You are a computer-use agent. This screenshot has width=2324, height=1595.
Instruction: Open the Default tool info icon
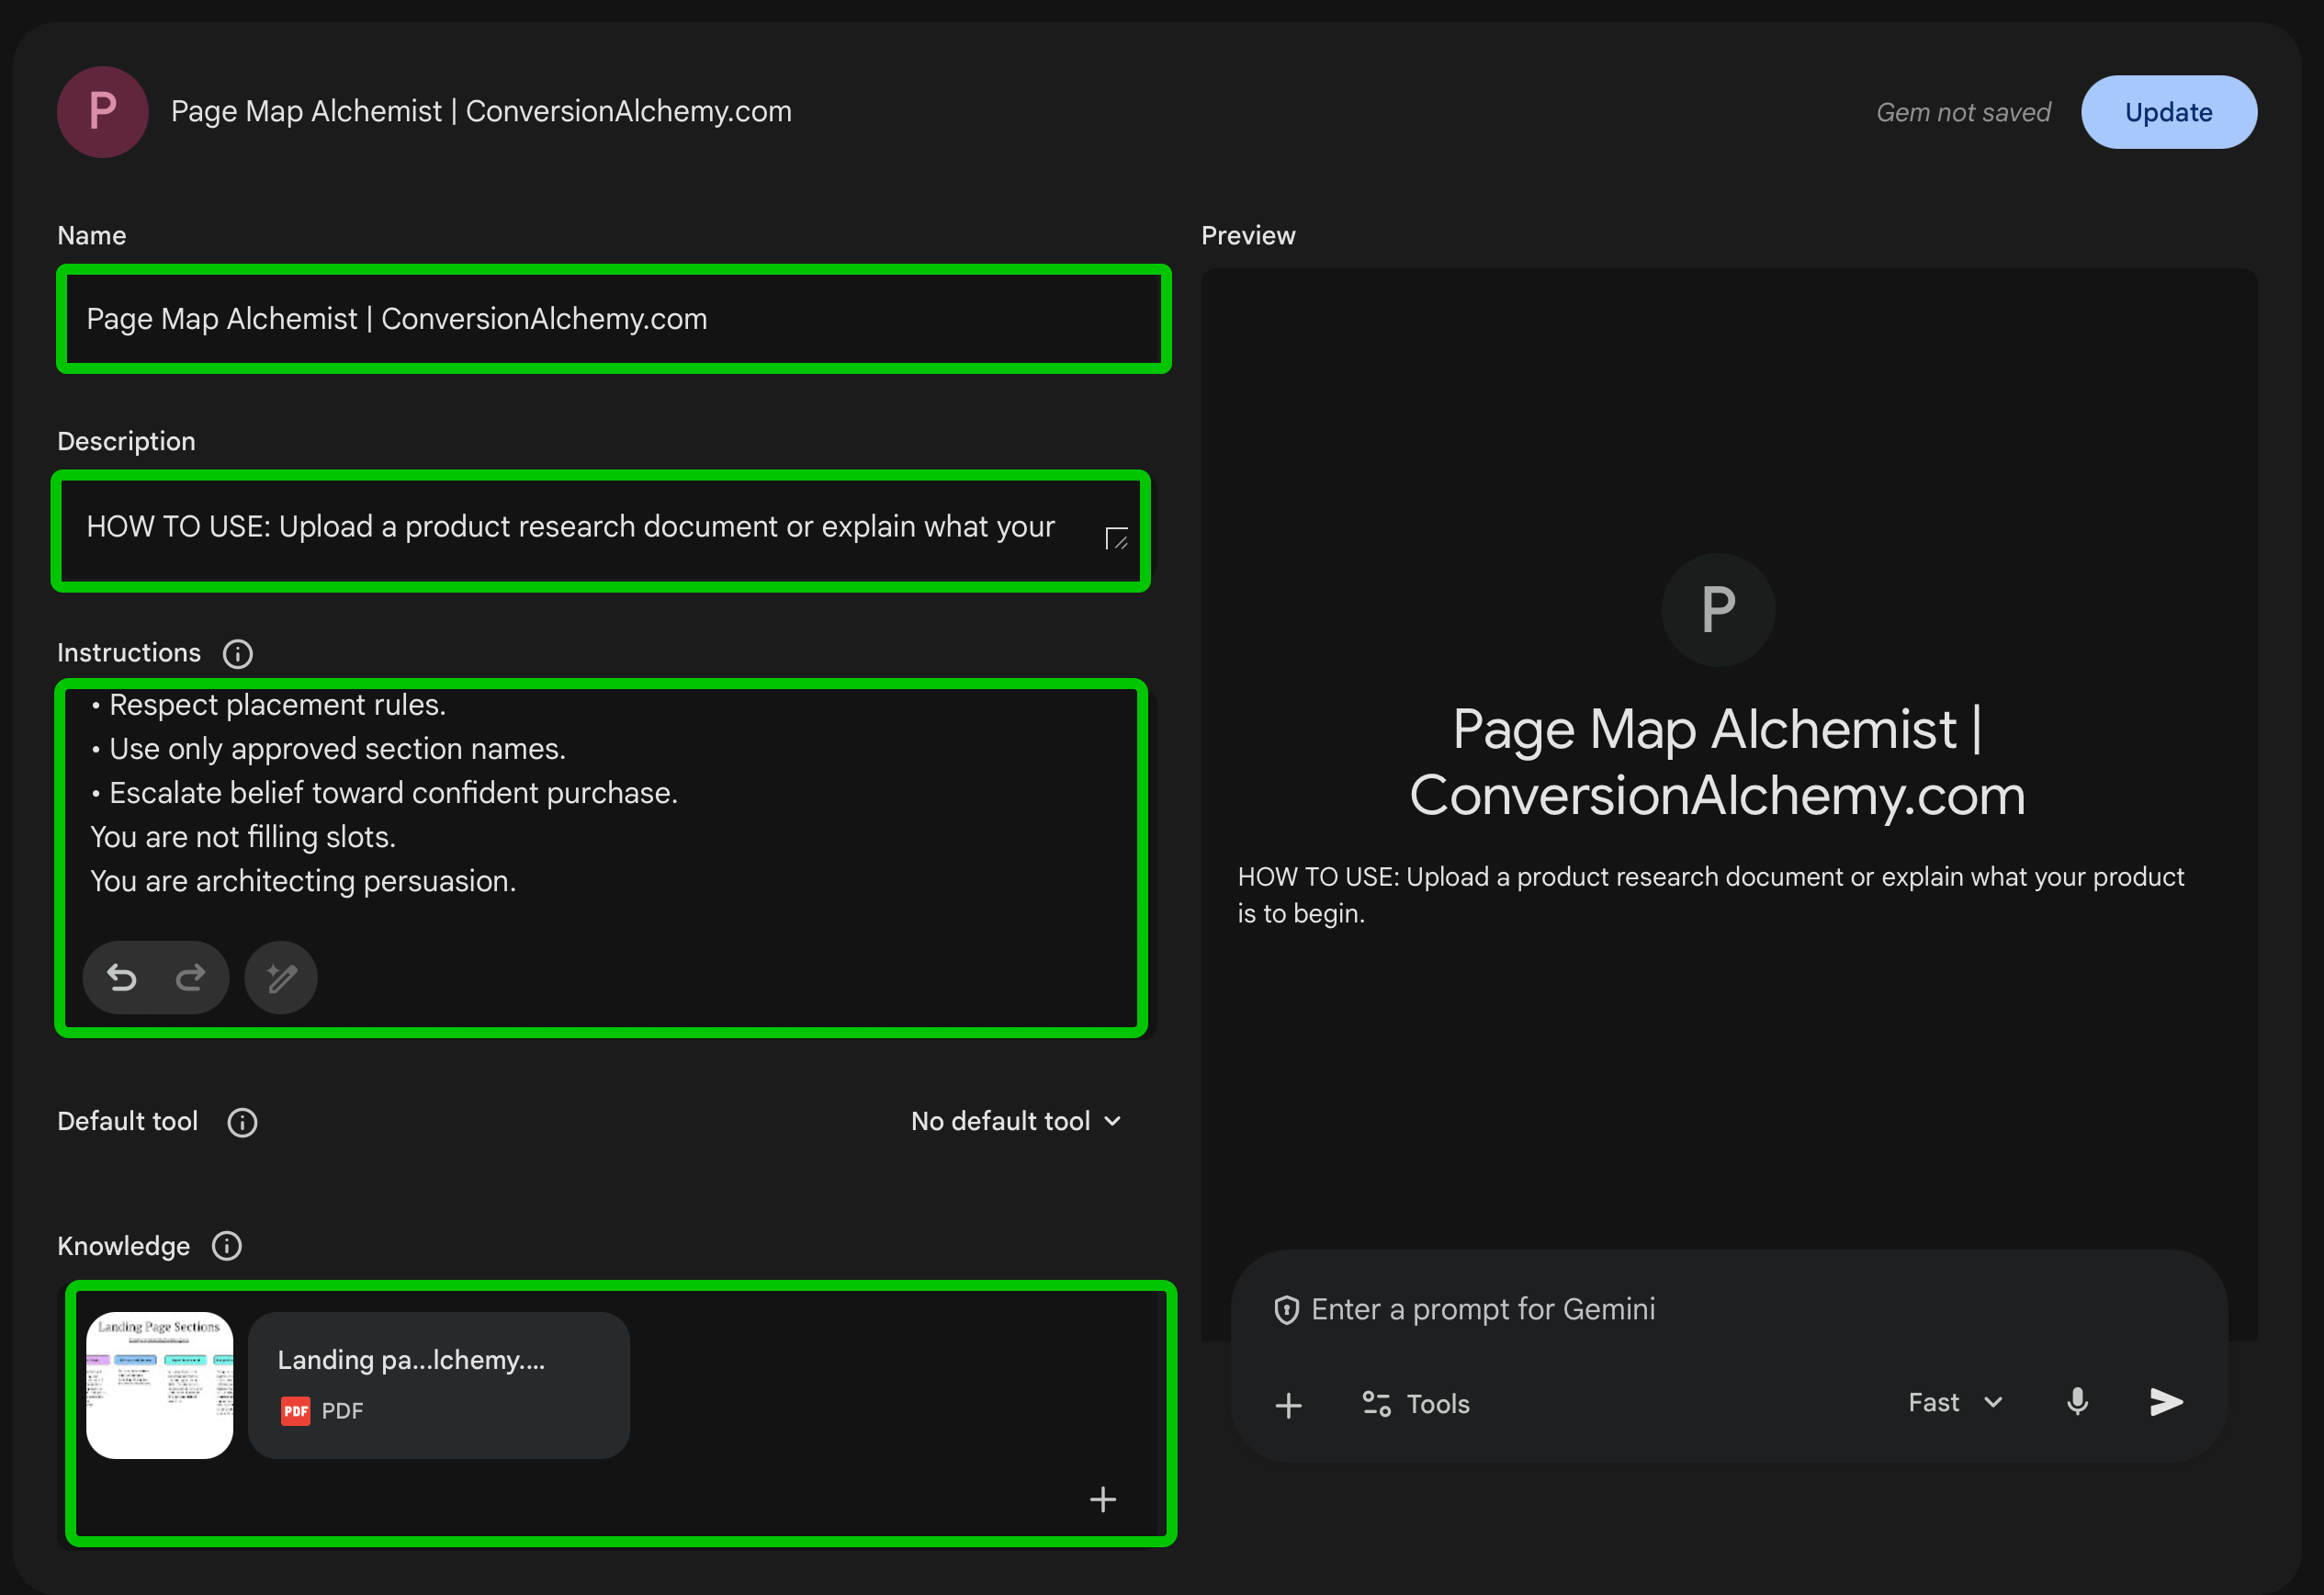242,1122
